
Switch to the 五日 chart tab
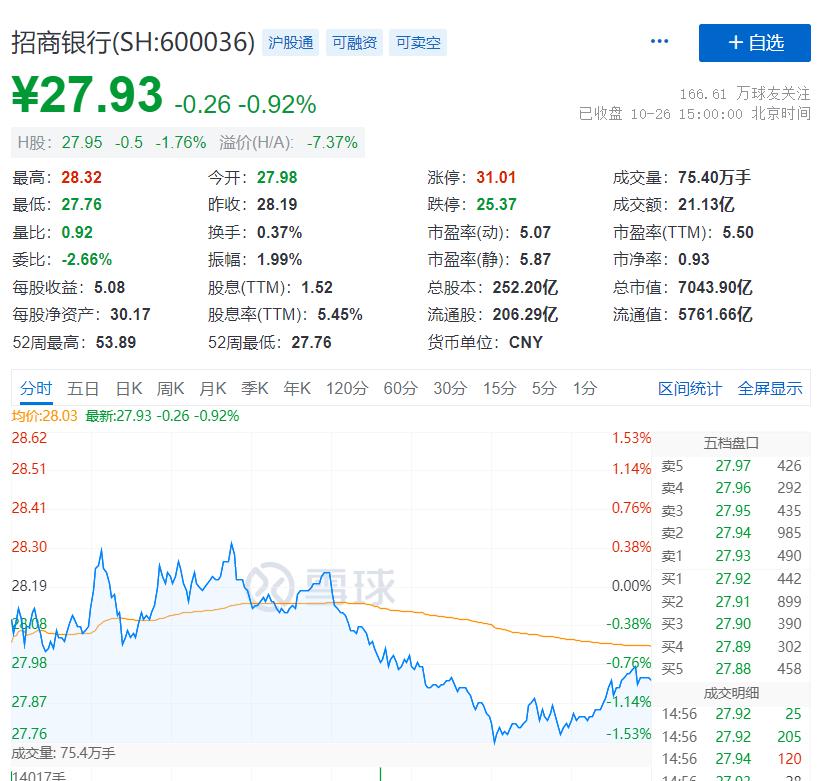tap(83, 388)
